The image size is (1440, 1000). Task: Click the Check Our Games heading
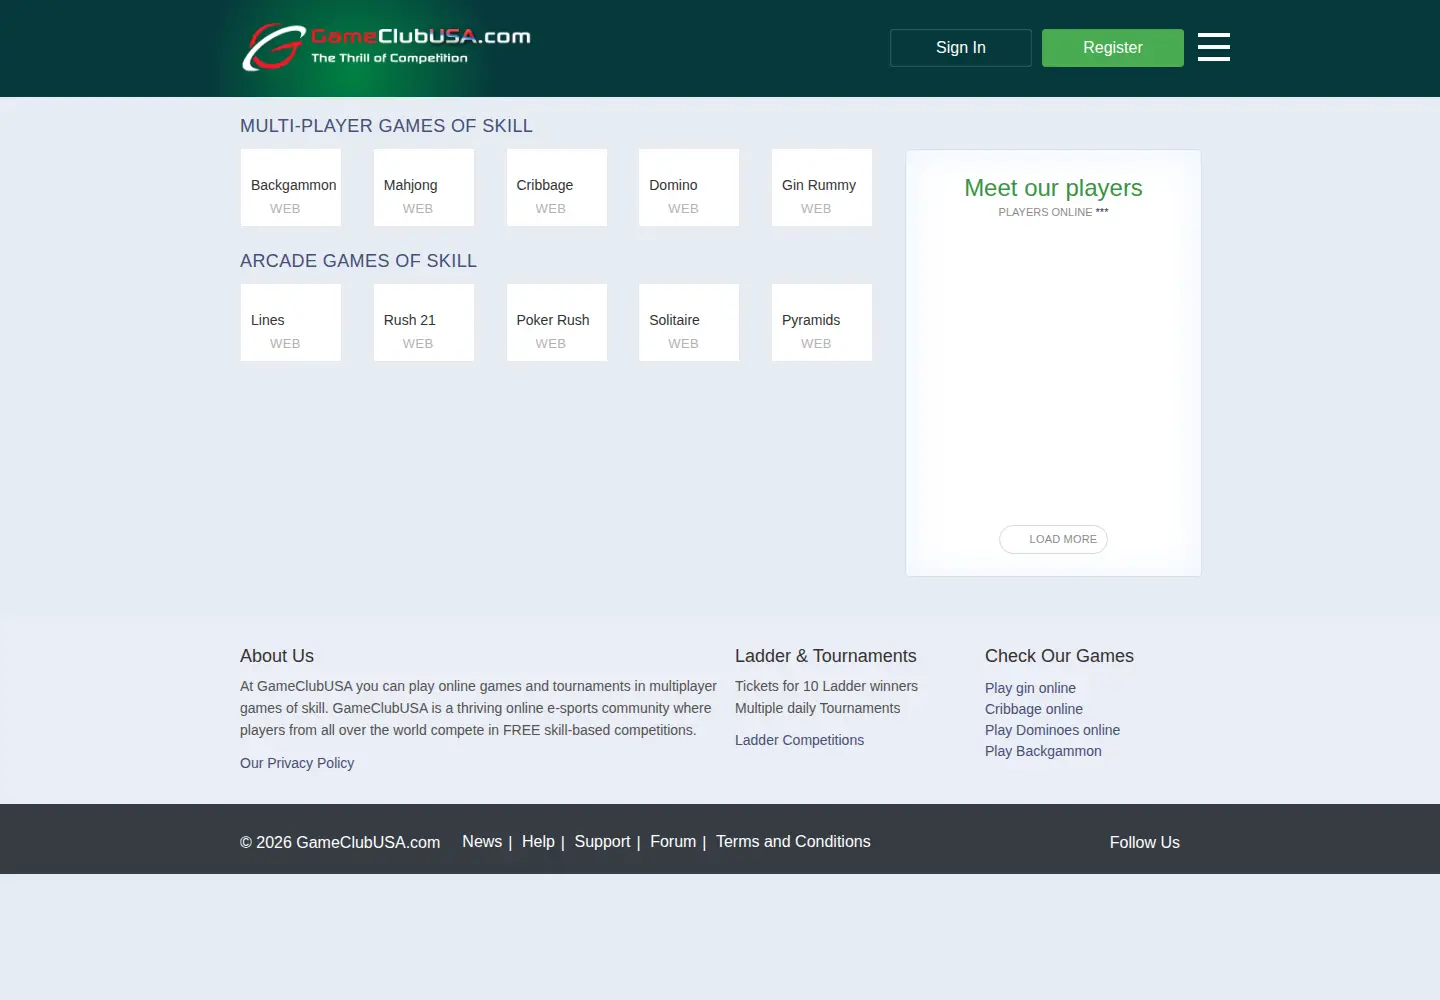point(1059,656)
